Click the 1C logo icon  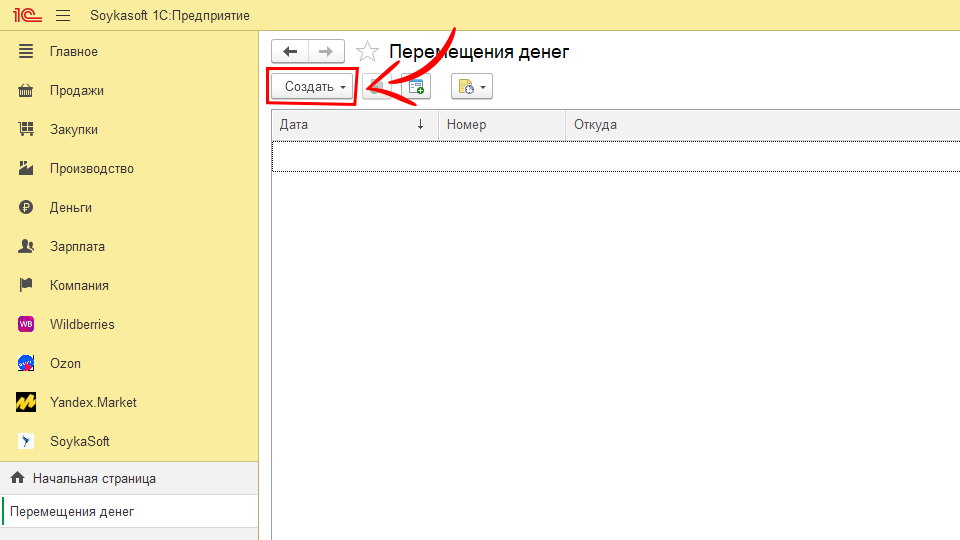pyautogui.click(x=25, y=16)
